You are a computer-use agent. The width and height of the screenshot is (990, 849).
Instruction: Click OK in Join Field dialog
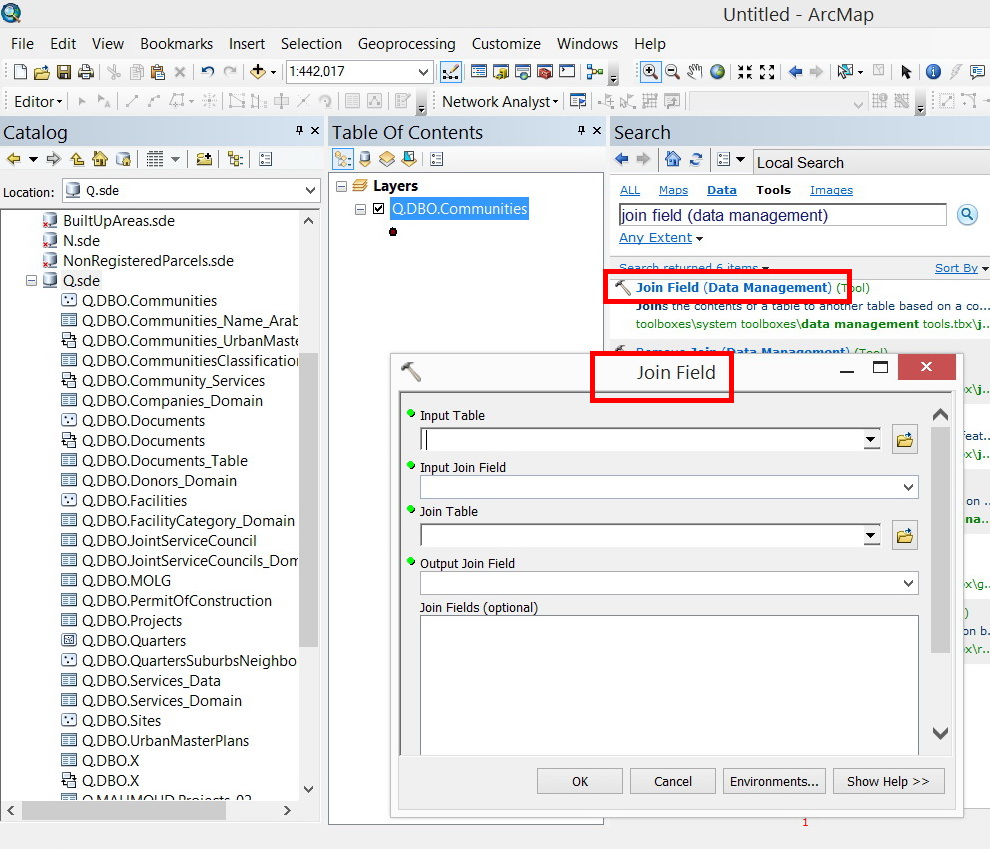click(x=580, y=781)
